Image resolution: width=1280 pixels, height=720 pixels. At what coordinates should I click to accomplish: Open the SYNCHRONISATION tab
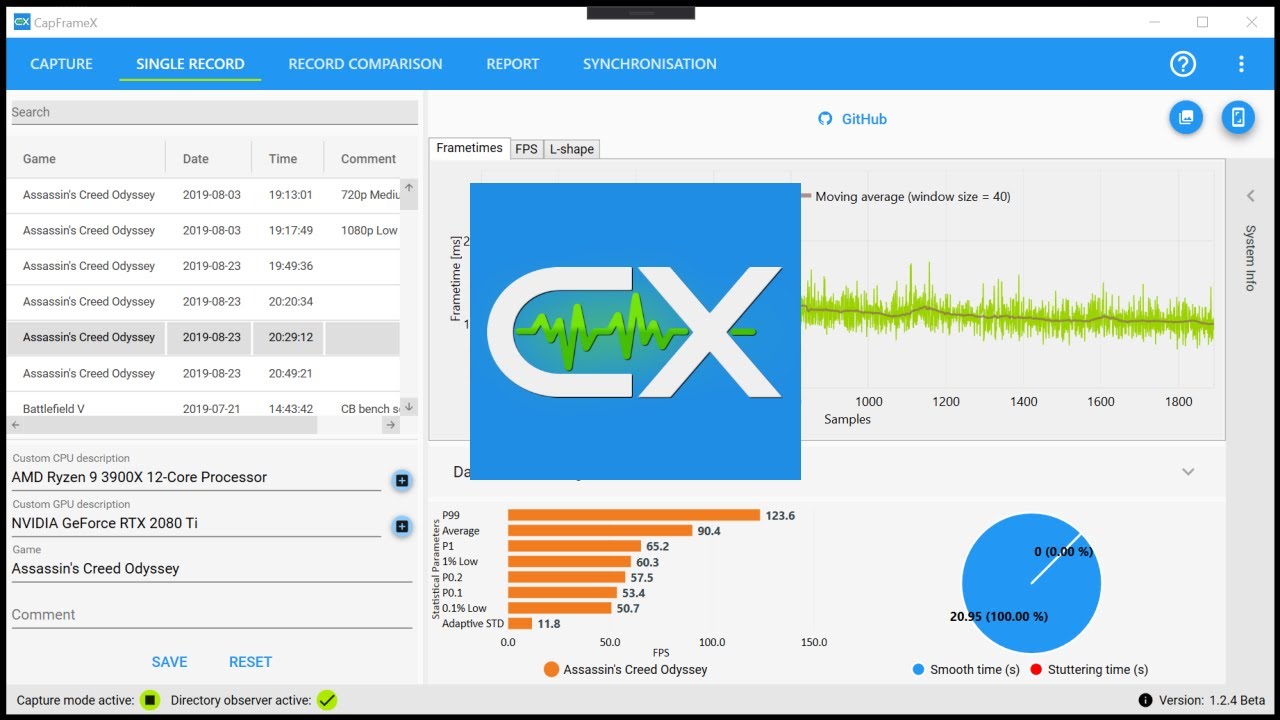[x=650, y=64]
